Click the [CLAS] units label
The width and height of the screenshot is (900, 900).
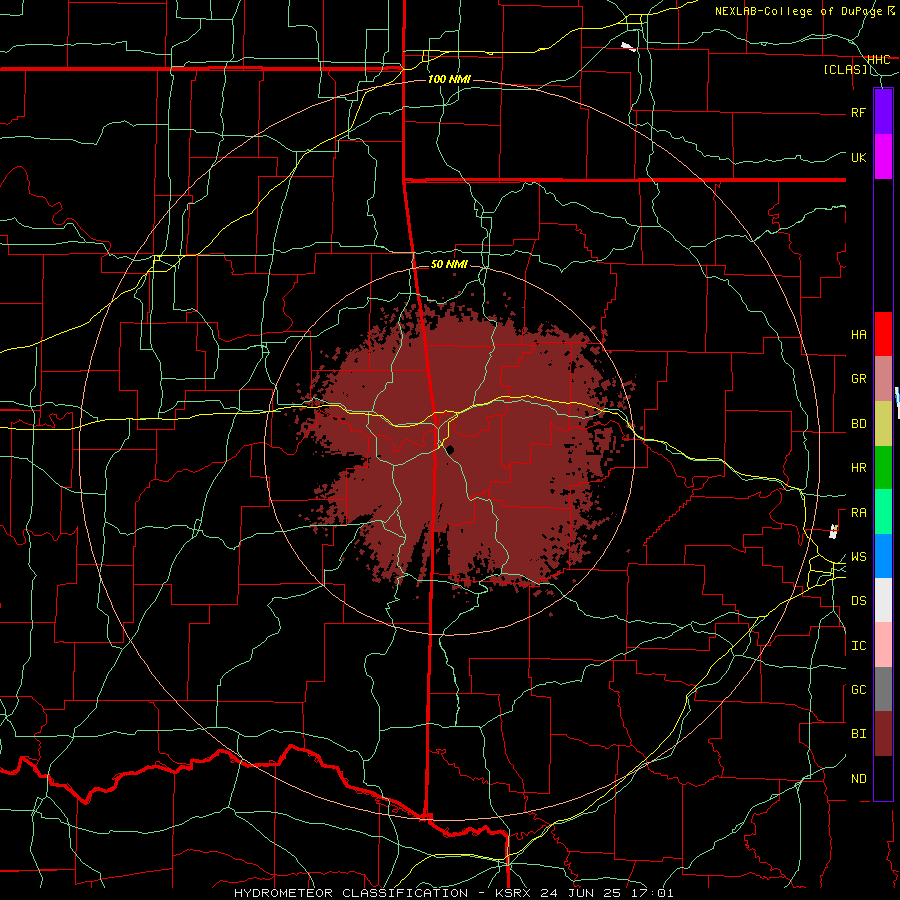coord(845,70)
